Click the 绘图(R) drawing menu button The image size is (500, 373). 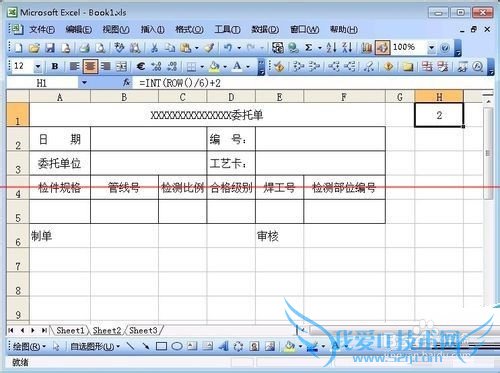click(x=29, y=347)
